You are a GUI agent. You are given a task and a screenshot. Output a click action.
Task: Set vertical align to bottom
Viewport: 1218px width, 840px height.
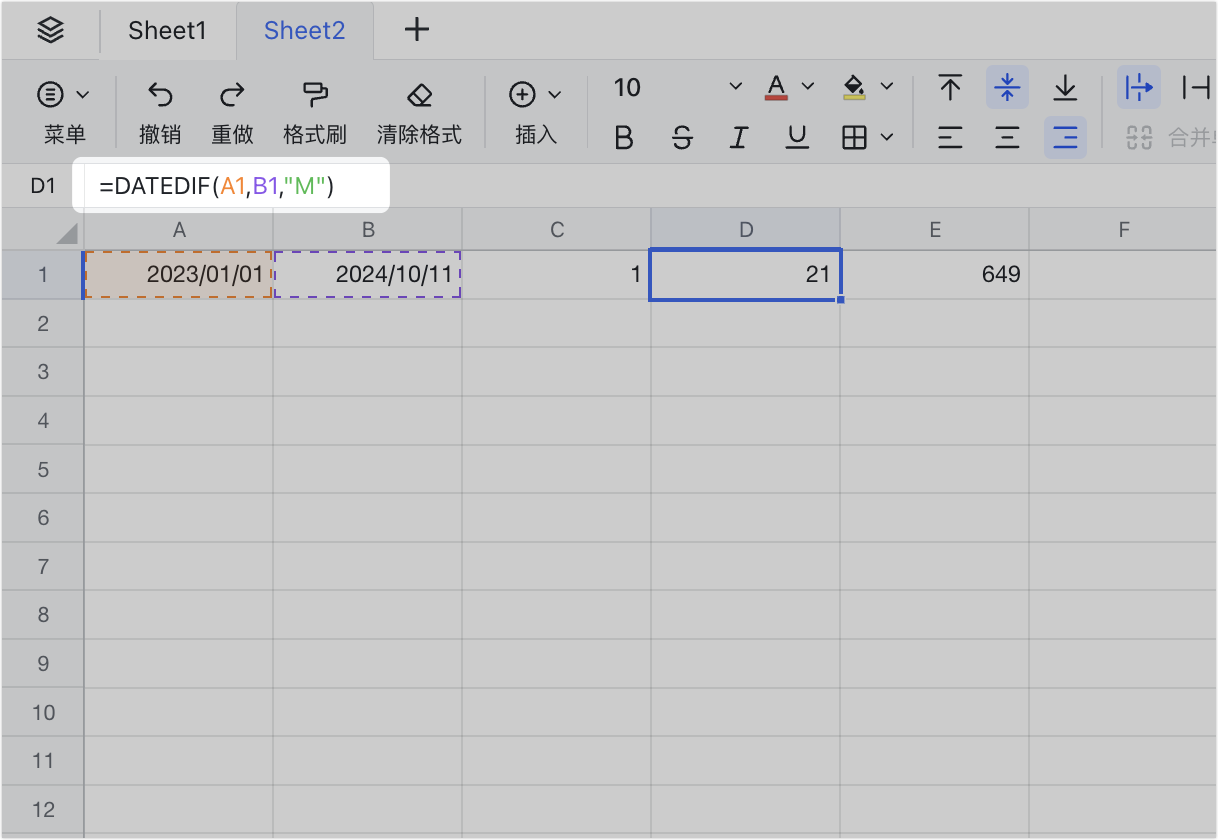coord(1065,88)
